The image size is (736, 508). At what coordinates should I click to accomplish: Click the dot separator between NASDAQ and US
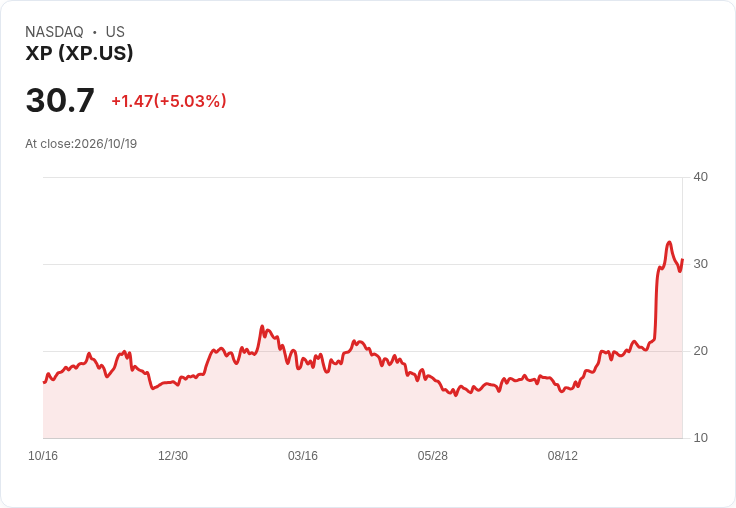[x=95, y=32]
